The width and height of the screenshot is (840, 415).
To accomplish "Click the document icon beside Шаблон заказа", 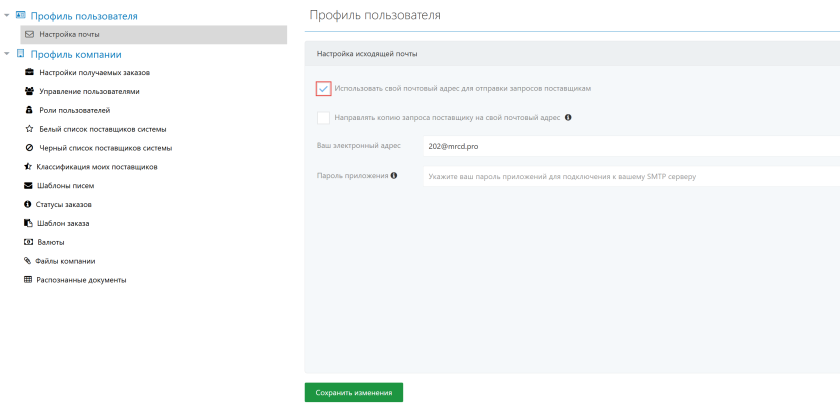I will (x=28, y=223).
